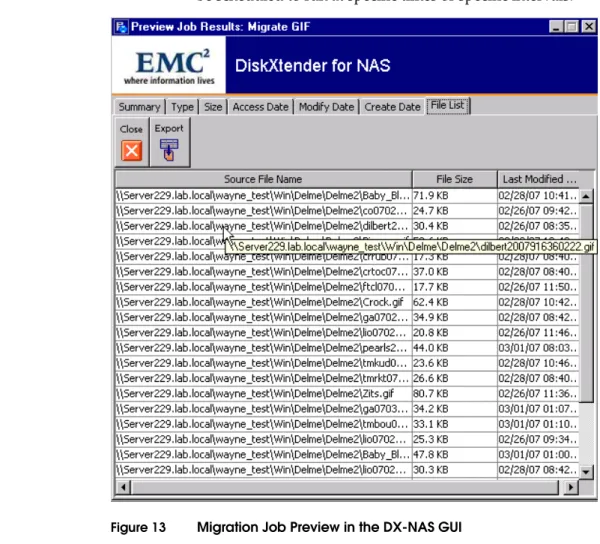Click the 37.0 KB file size cell
This screenshot has width=600, height=544.
[455, 272]
